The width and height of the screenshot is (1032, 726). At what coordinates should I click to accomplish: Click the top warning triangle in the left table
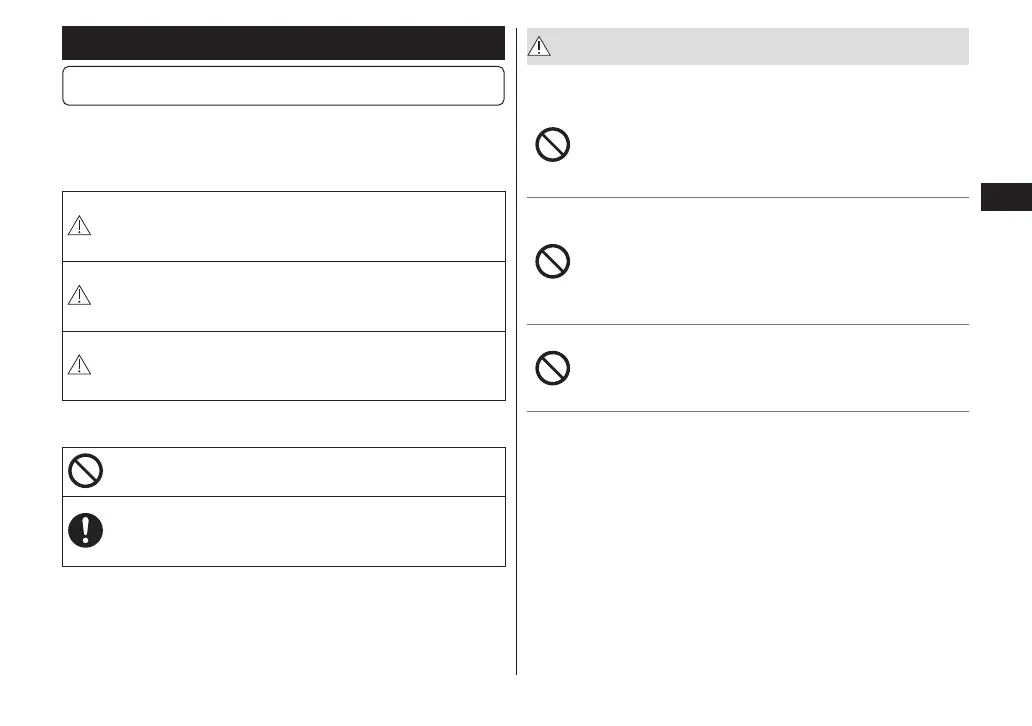click(79, 227)
